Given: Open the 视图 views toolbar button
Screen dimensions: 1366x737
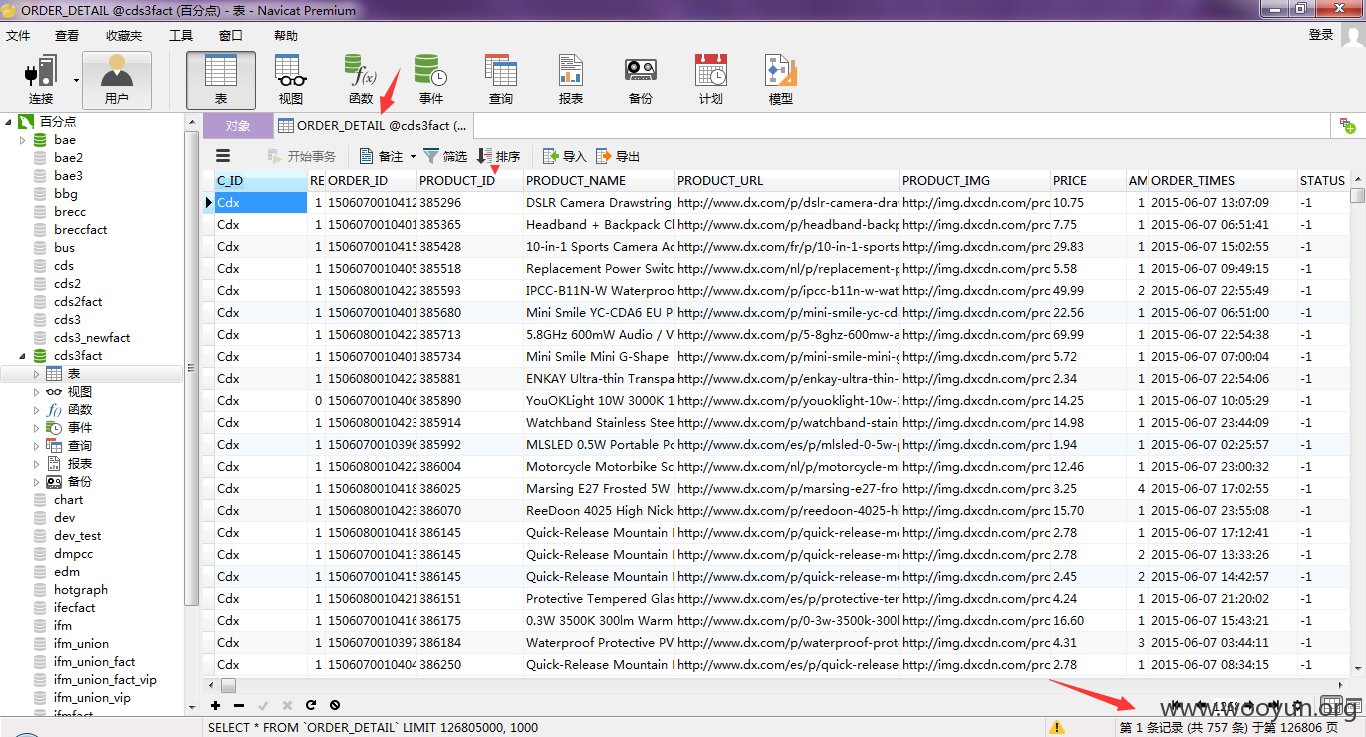Looking at the screenshot, I should tap(291, 80).
